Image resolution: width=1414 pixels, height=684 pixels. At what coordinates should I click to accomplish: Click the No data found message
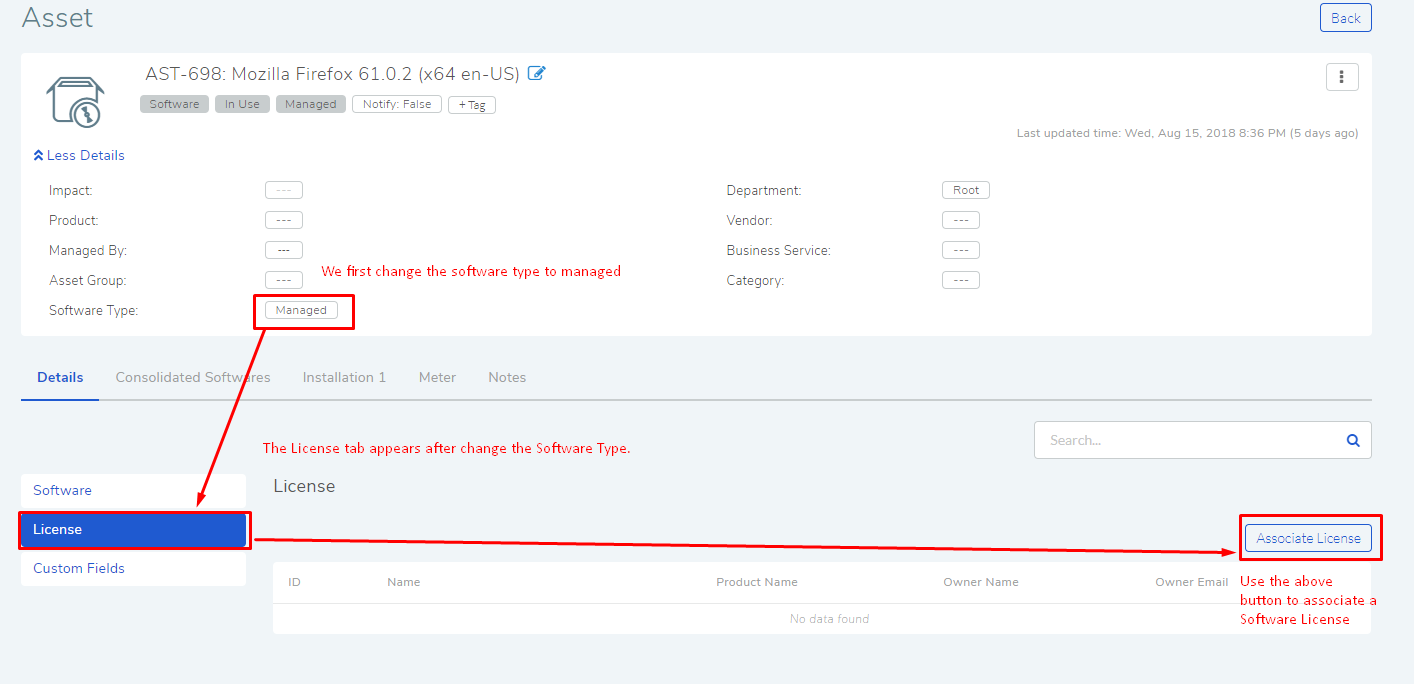(x=829, y=619)
